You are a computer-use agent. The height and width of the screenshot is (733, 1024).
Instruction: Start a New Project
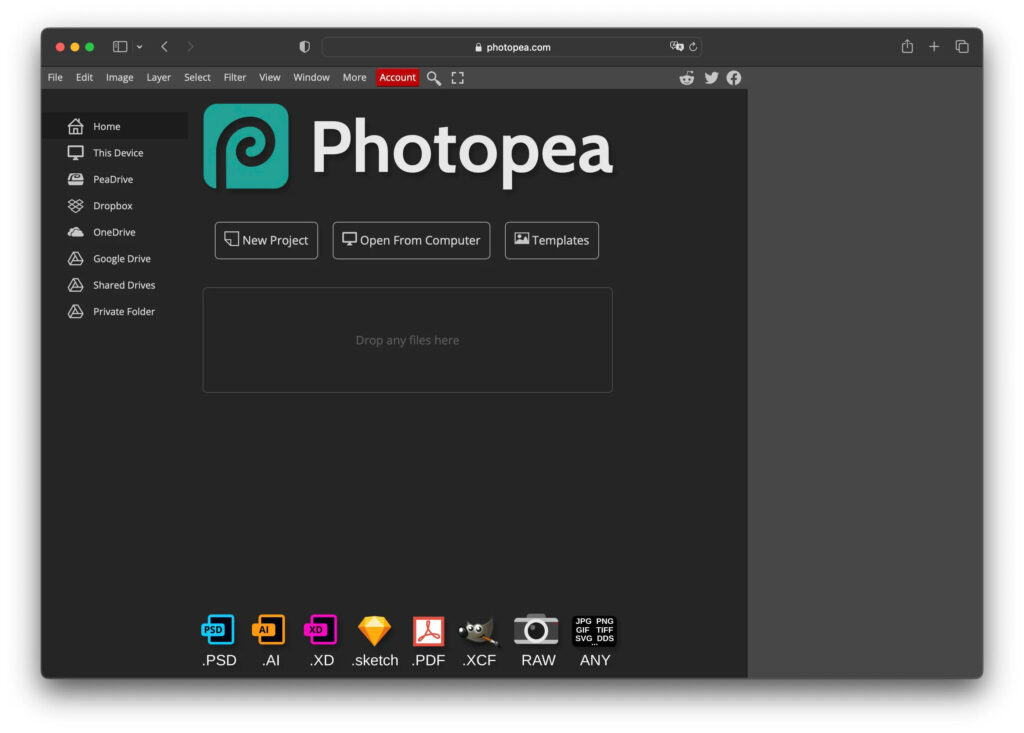266,240
